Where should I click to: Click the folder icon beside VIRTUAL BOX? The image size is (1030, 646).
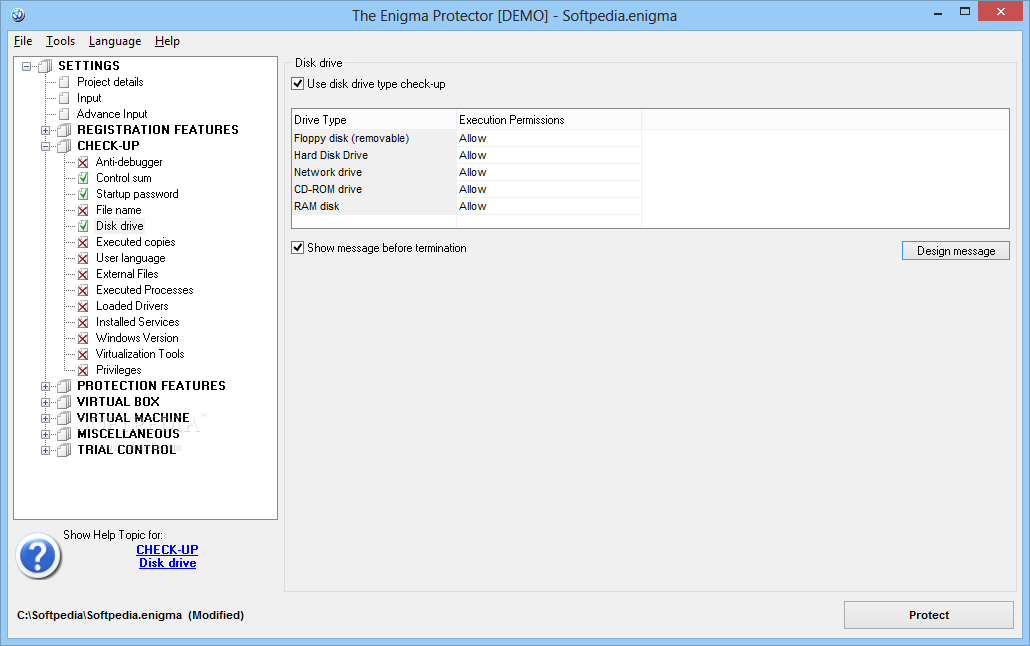tap(64, 402)
